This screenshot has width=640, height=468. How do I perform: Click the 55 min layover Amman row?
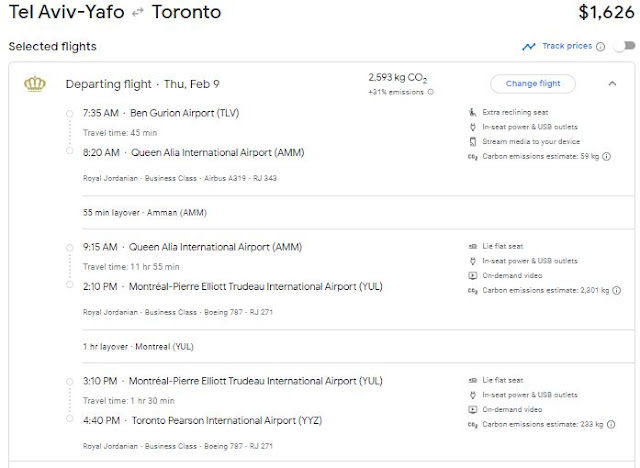point(145,213)
